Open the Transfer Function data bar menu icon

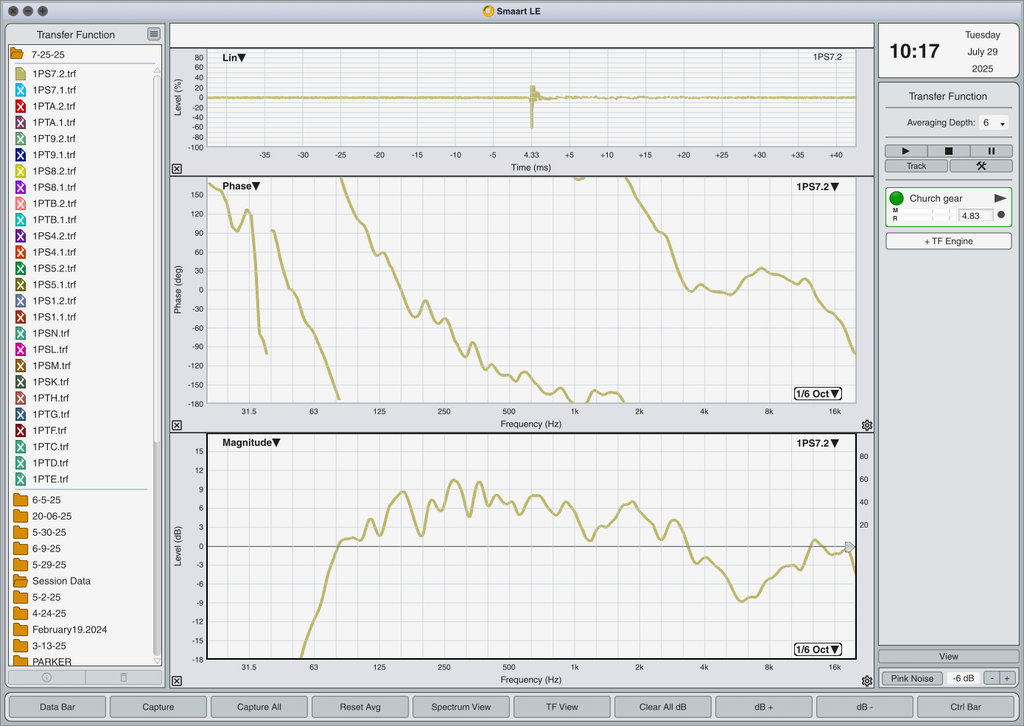tap(153, 34)
